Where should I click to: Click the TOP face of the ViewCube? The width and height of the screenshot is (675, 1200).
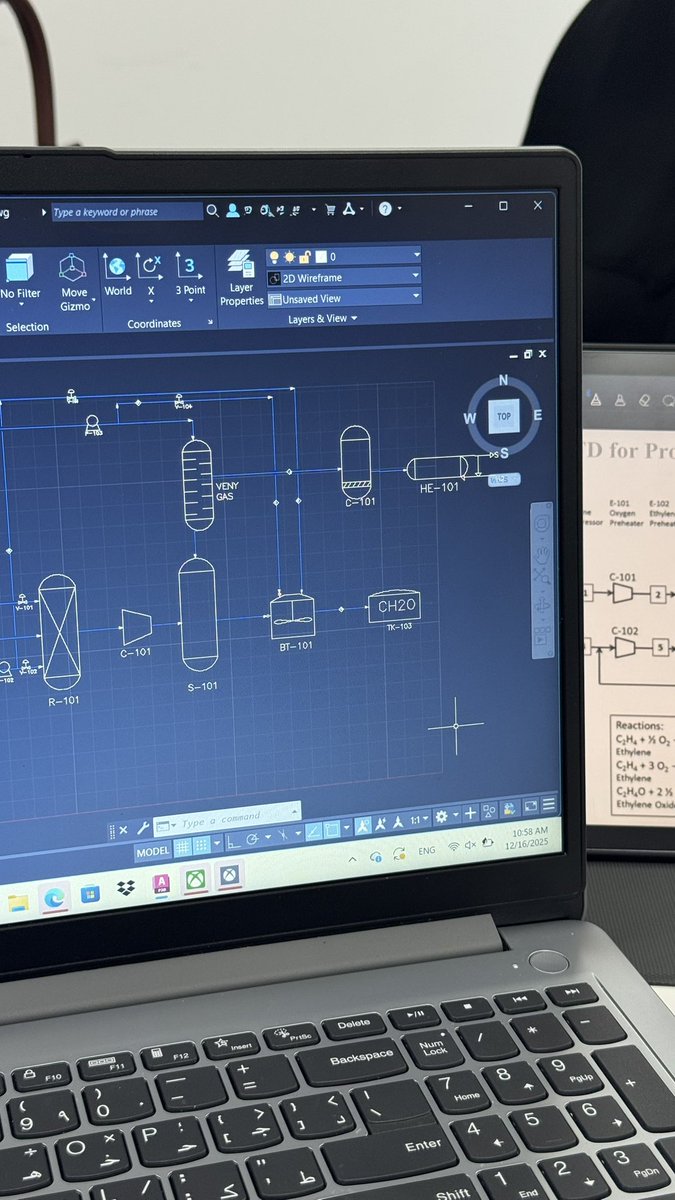point(504,415)
